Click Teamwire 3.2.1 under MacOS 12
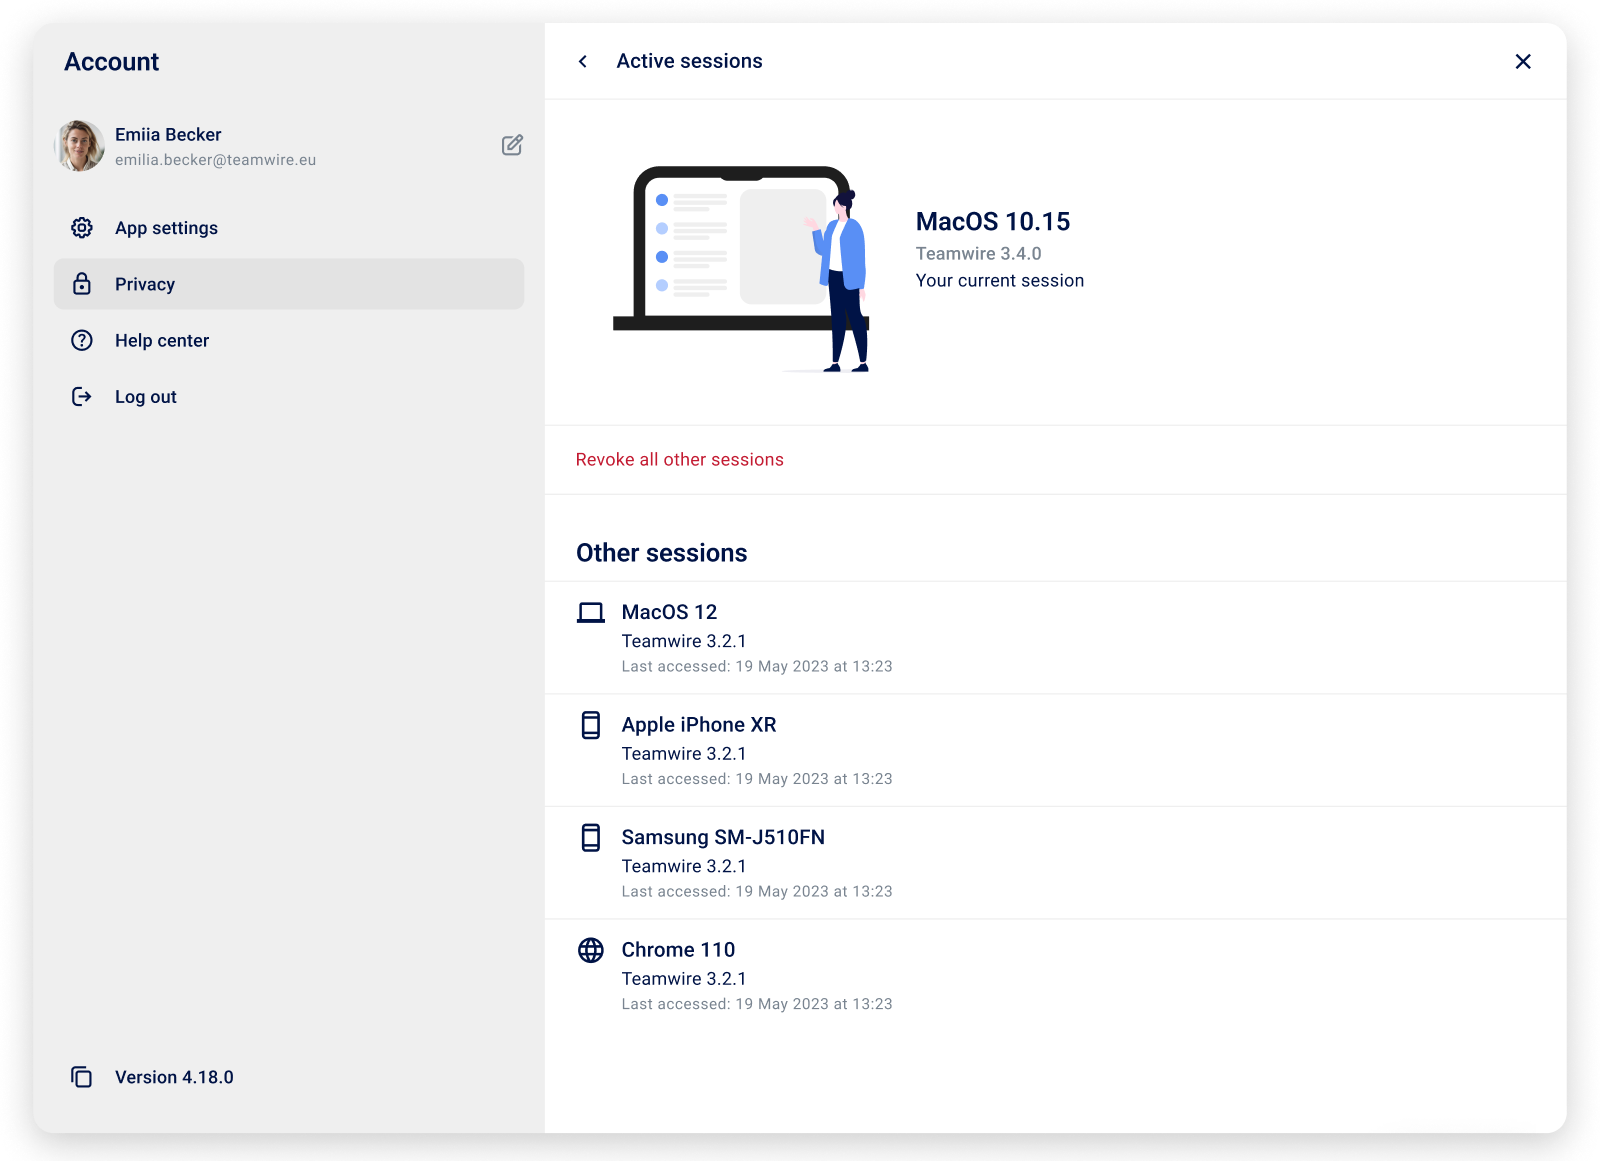The height and width of the screenshot is (1161, 1600). point(684,641)
